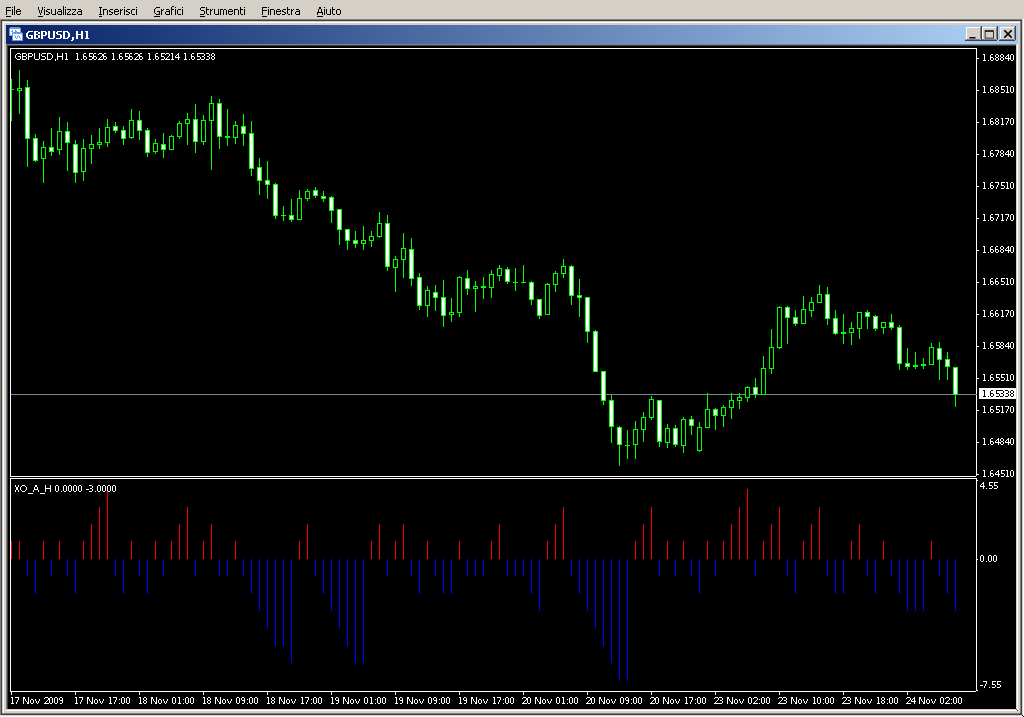1024x717 pixels.
Task: Open the Strumenti menu
Action: (x=222, y=11)
